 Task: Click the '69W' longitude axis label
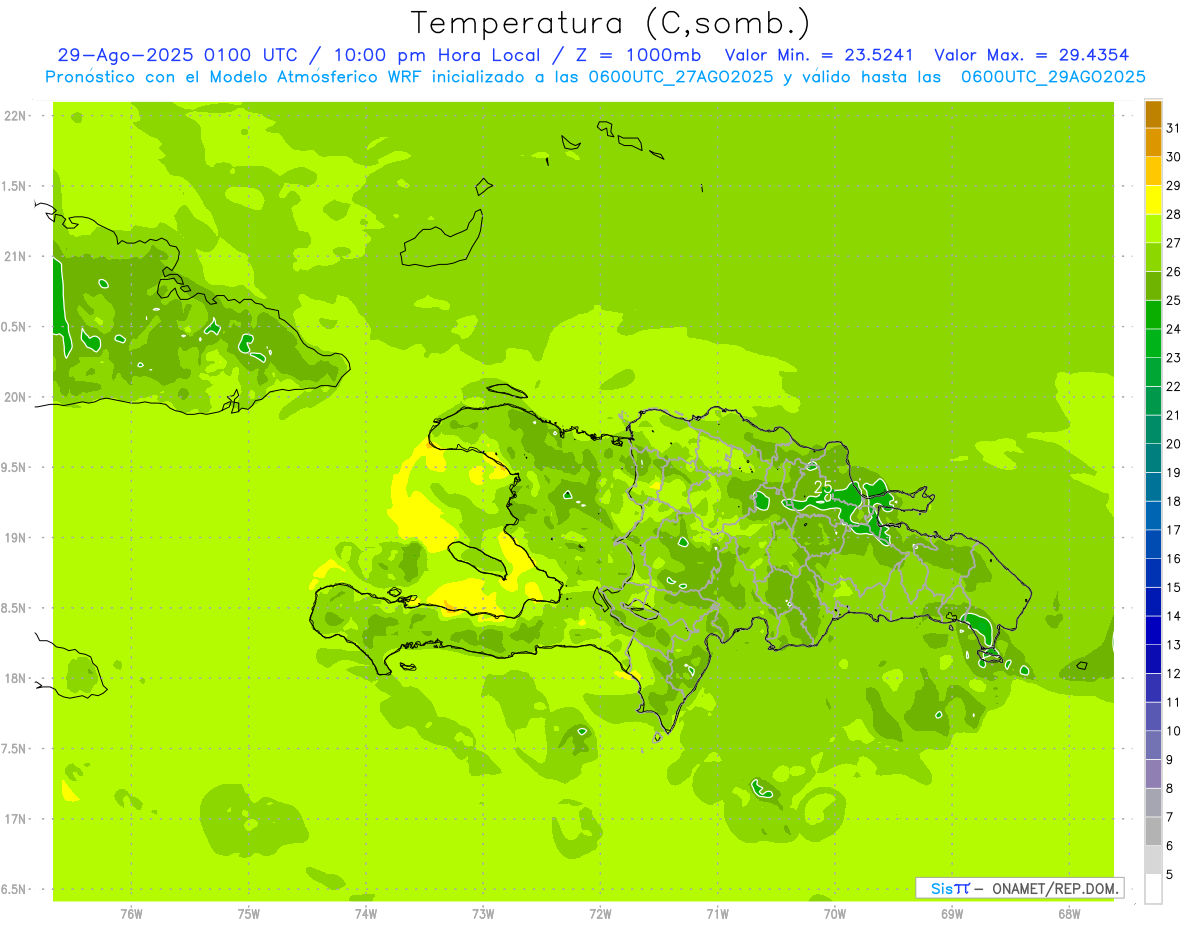[952, 914]
